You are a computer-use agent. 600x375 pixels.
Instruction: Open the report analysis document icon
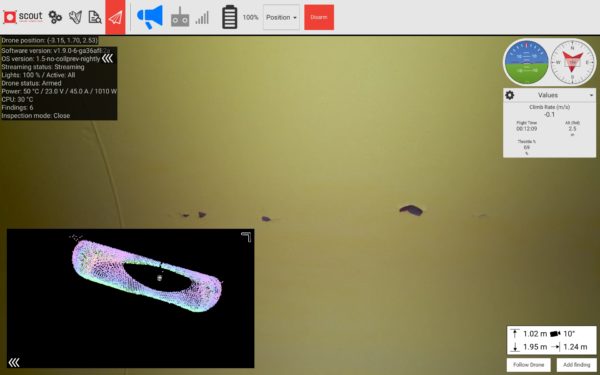(x=95, y=17)
